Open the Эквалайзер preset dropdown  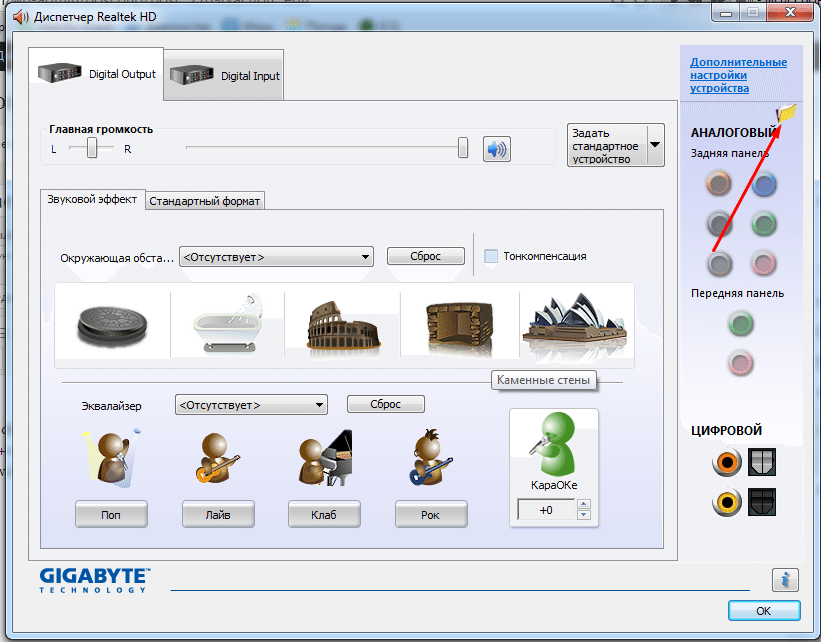tap(251, 405)
